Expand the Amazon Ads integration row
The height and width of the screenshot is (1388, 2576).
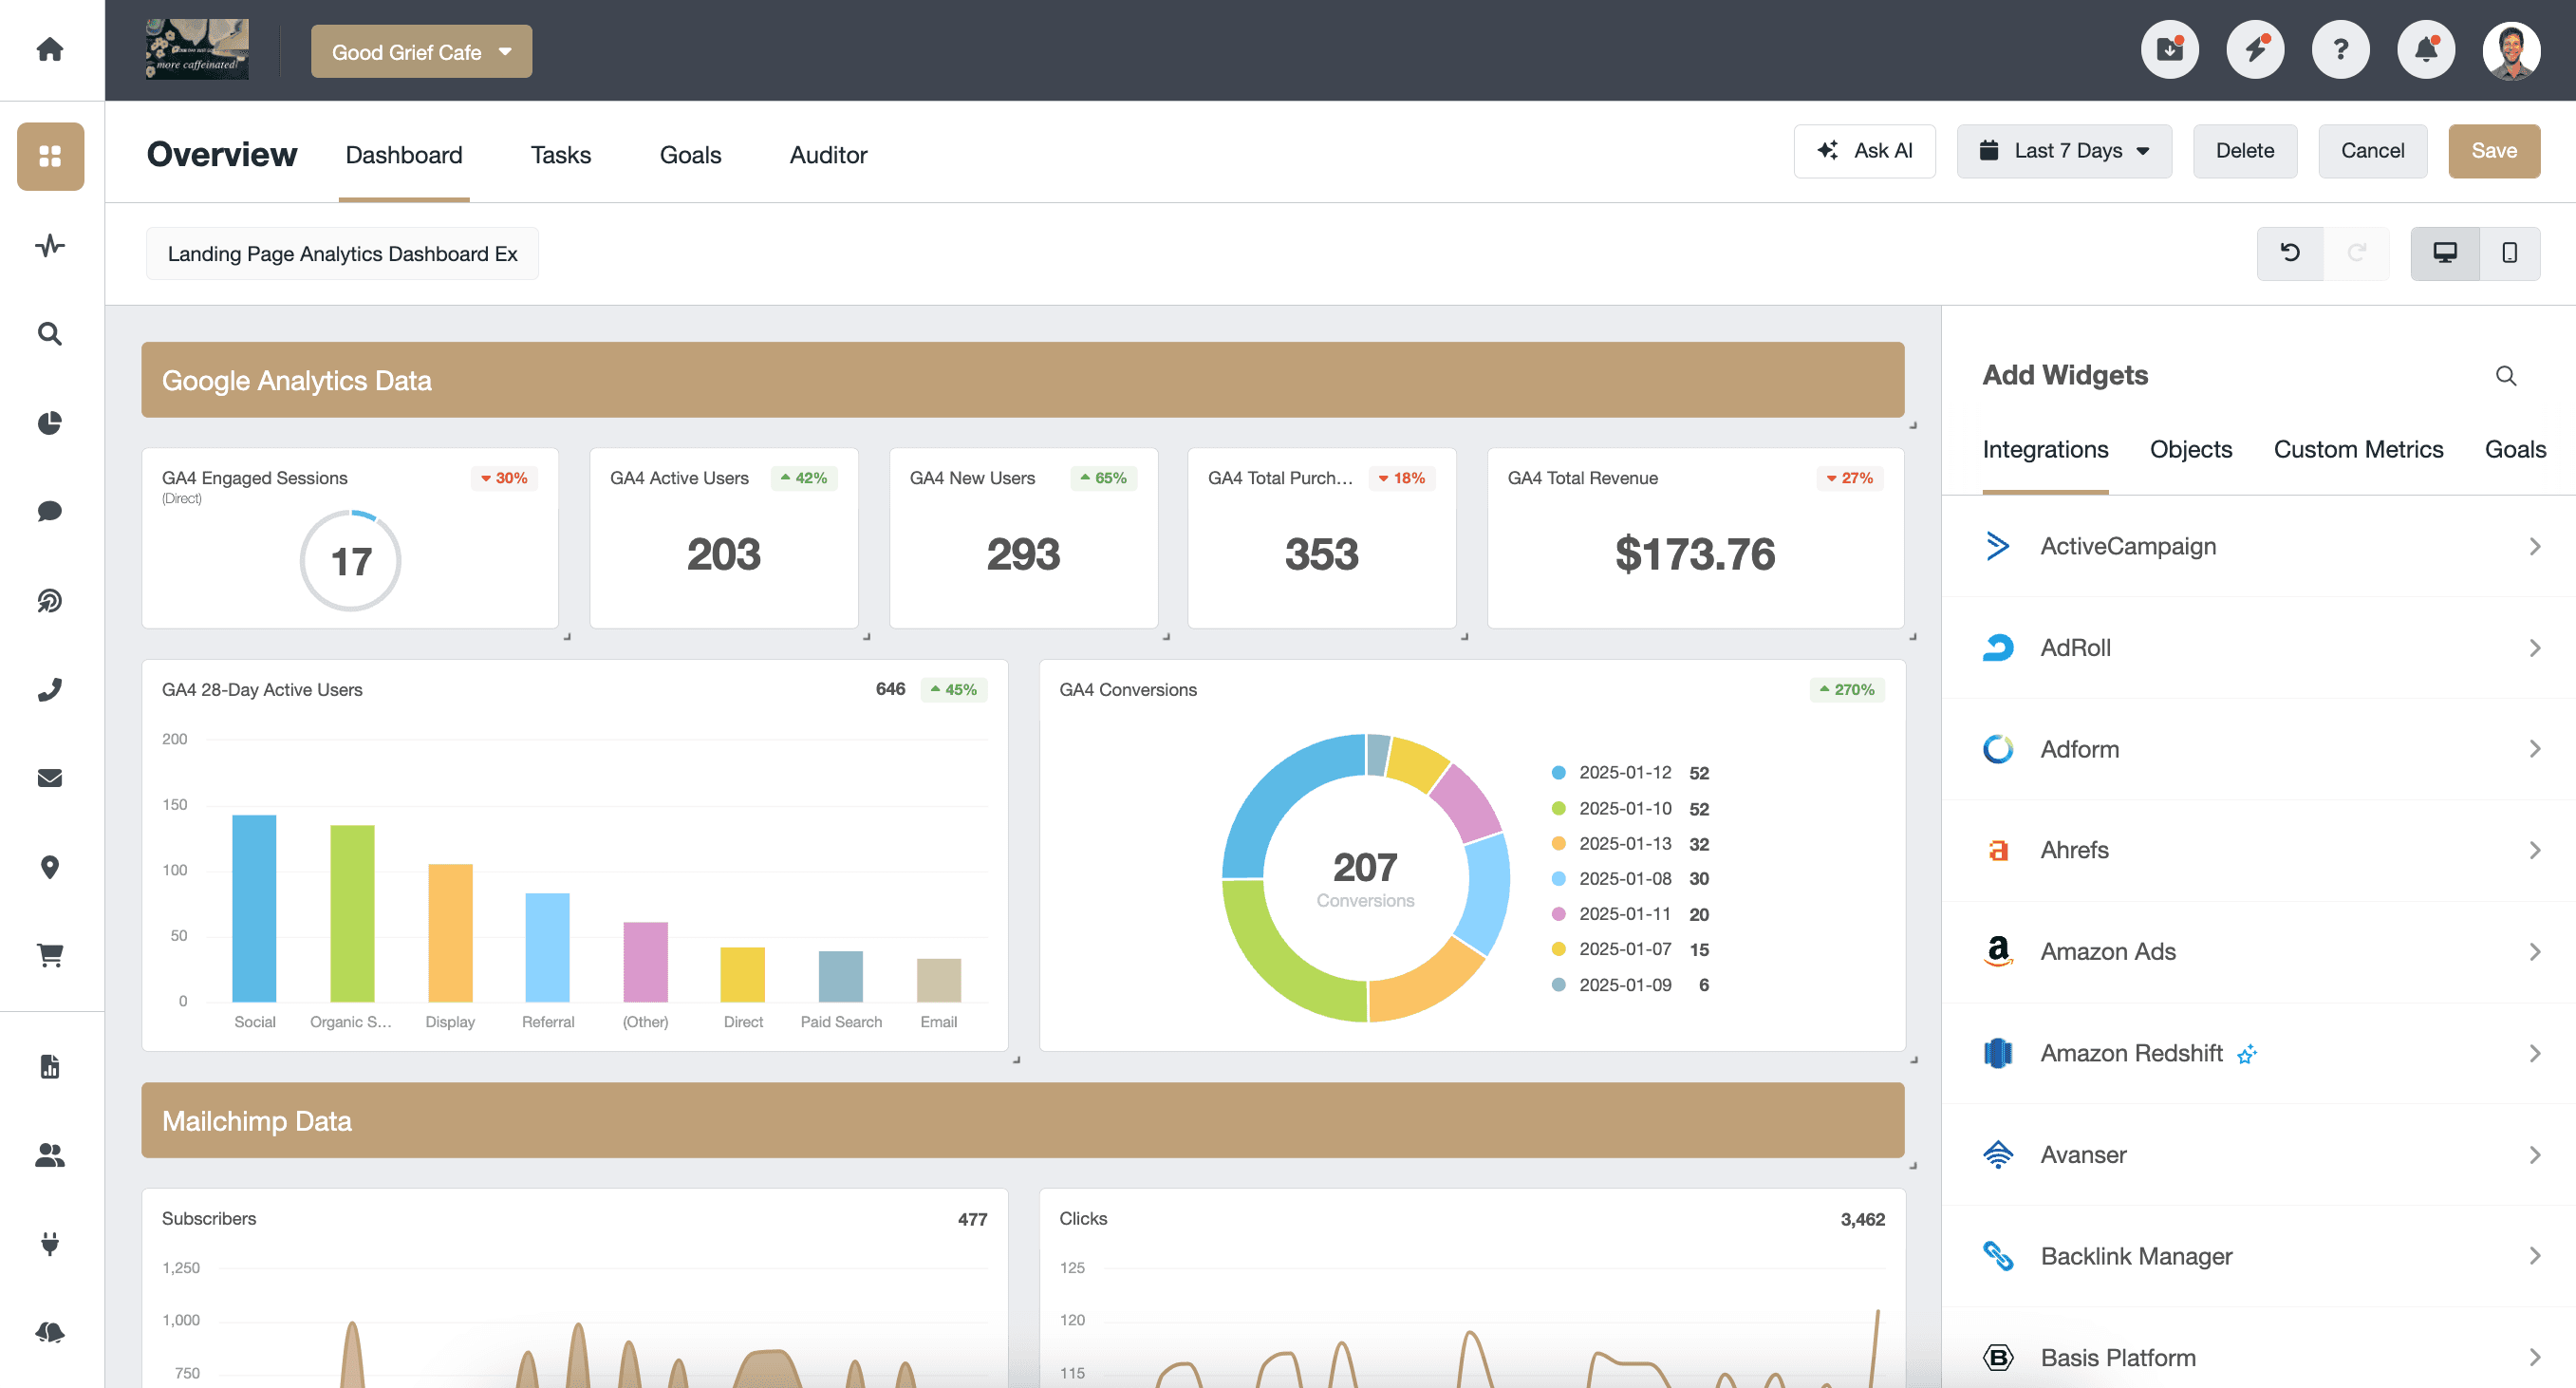(x=2258, y=951)
